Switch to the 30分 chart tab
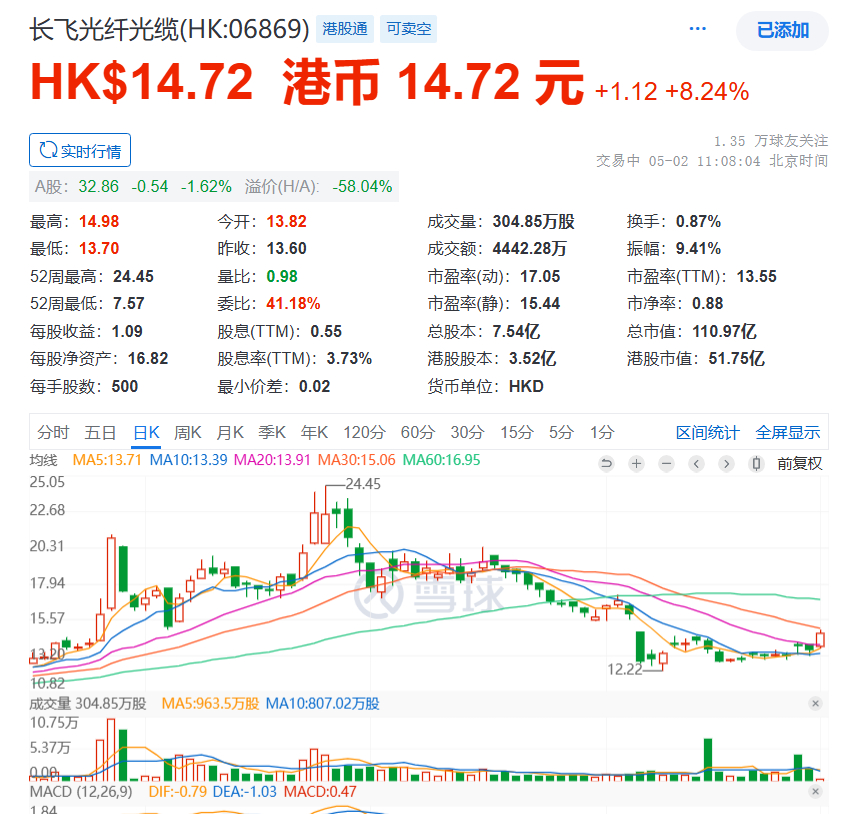The height and width of the screenshot is (814, 843). [467, 432]
